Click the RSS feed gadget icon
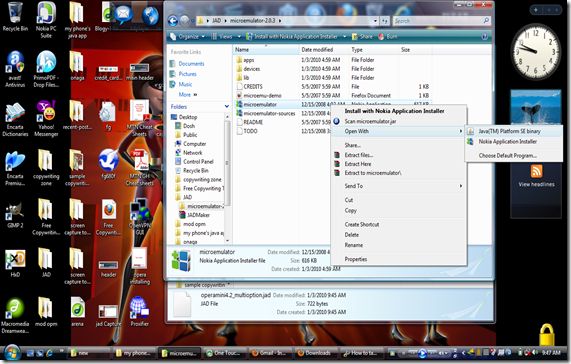 tap(536, 171)
